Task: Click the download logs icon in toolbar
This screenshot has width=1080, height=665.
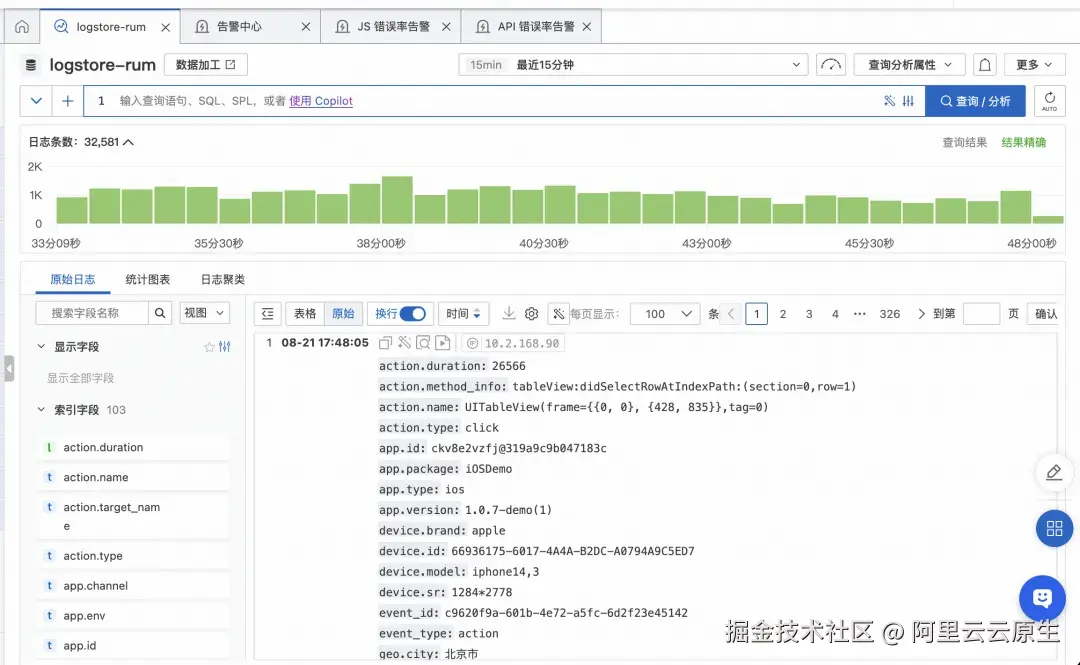Action: (x=510, y=313)
